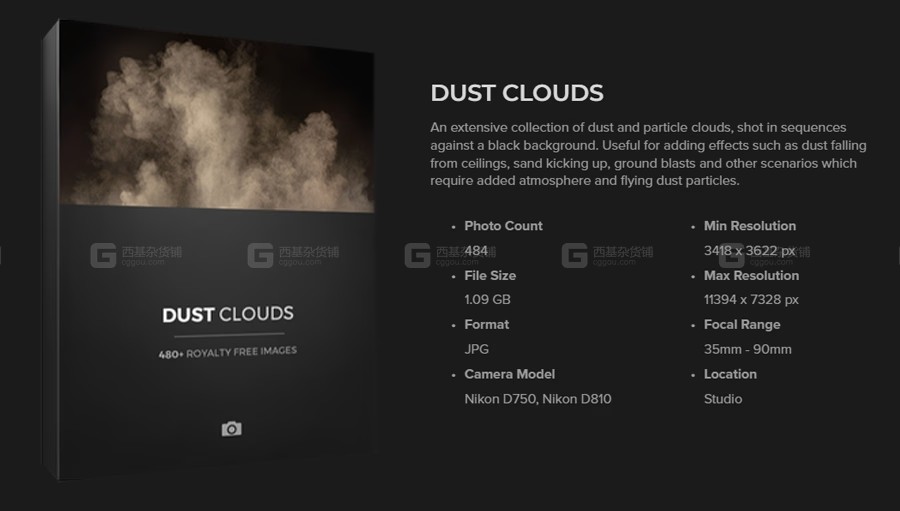Select the Format label
The height and width of the screenshot is (511, 900).
[486, 324]
